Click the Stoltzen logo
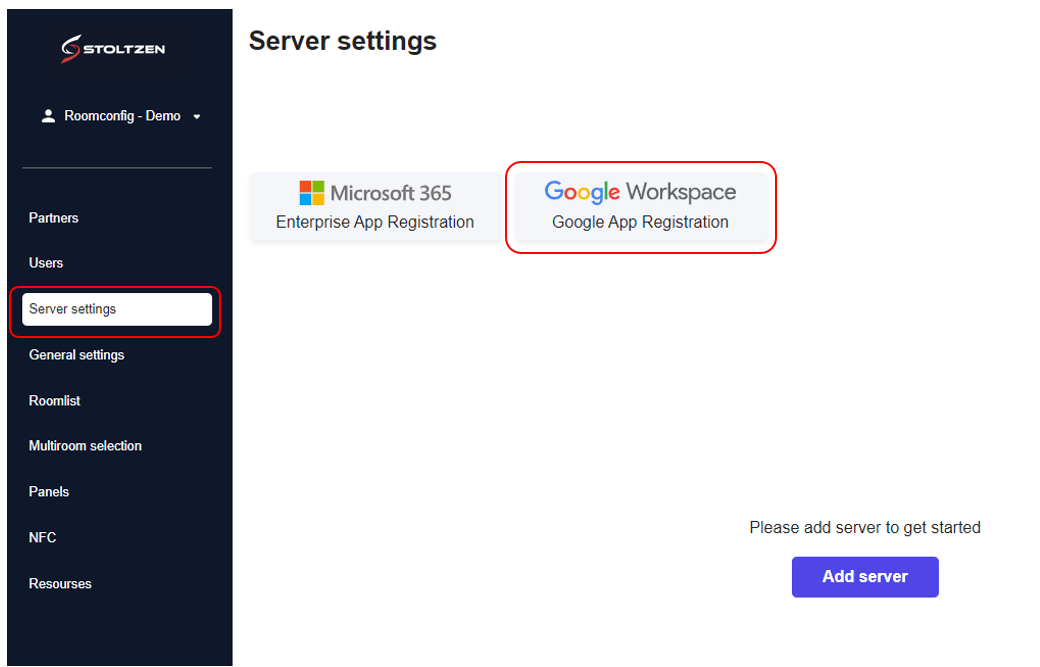 tap(113, 49)
